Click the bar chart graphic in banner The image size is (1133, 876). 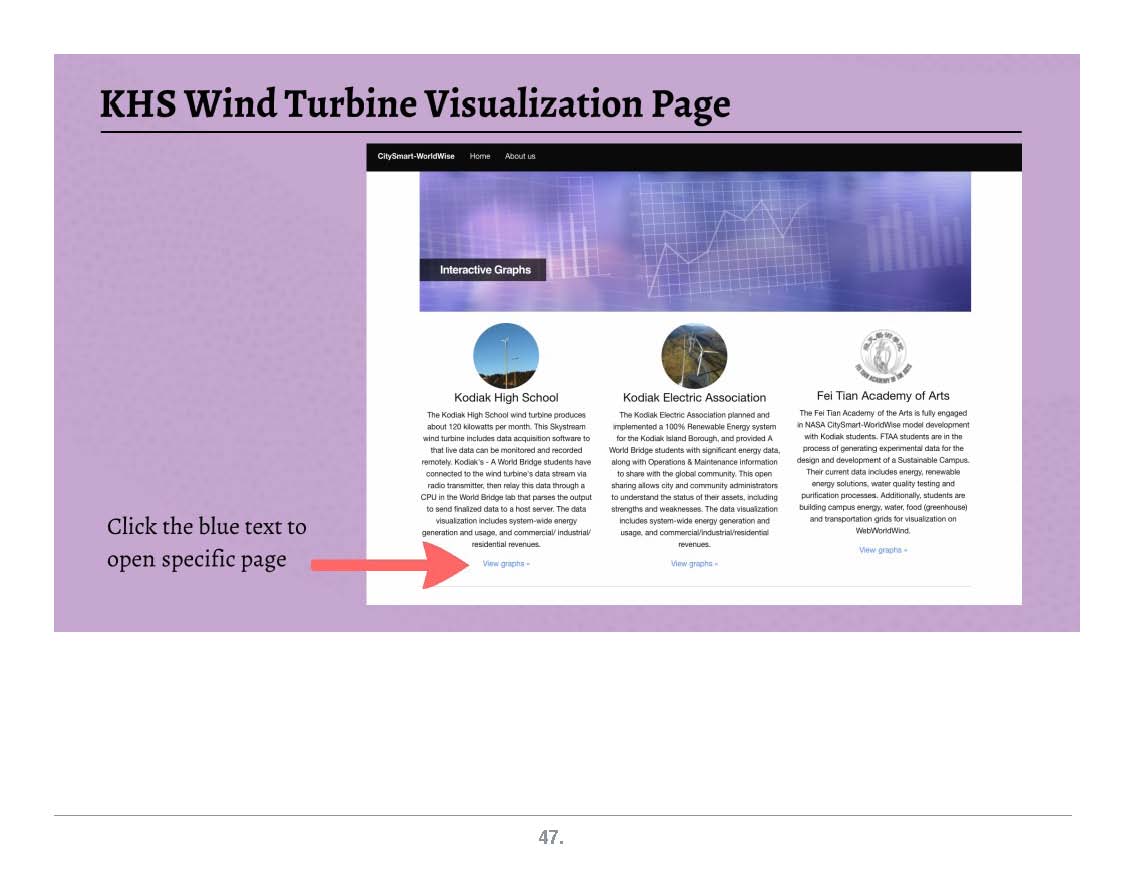910,240
